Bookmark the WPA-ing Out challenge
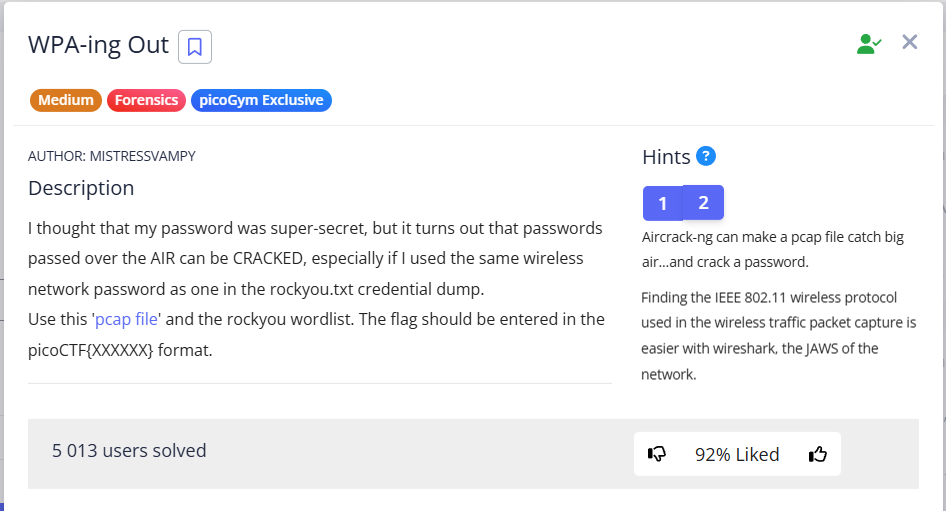Image resolution: width=946 pixels, height=511 pixels. 195,47
